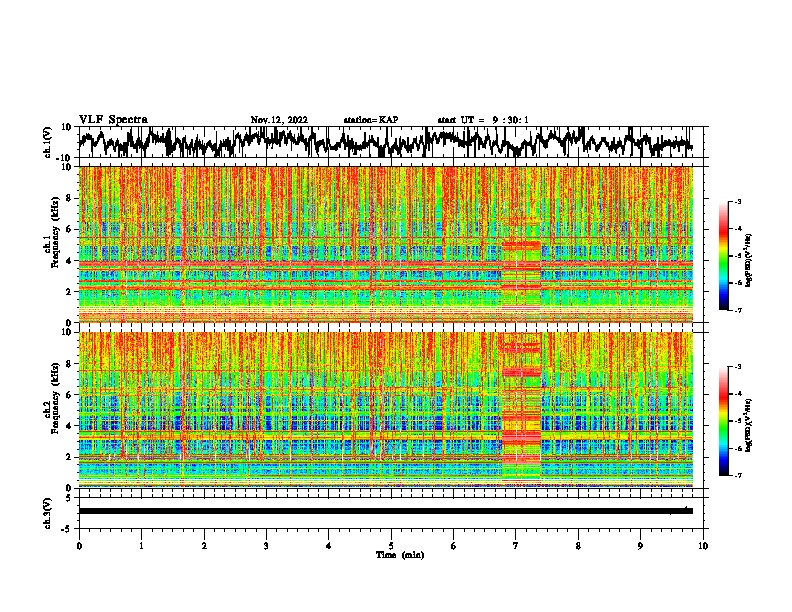Click the ch.1 spectrogram color scale bar
This screenshot has width=792, height=612.
[724, 256]
